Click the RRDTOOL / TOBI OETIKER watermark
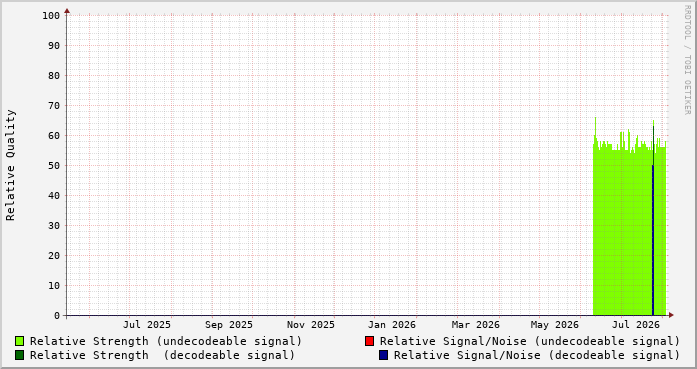The image size is (697, 369). [x=687, y=60]
